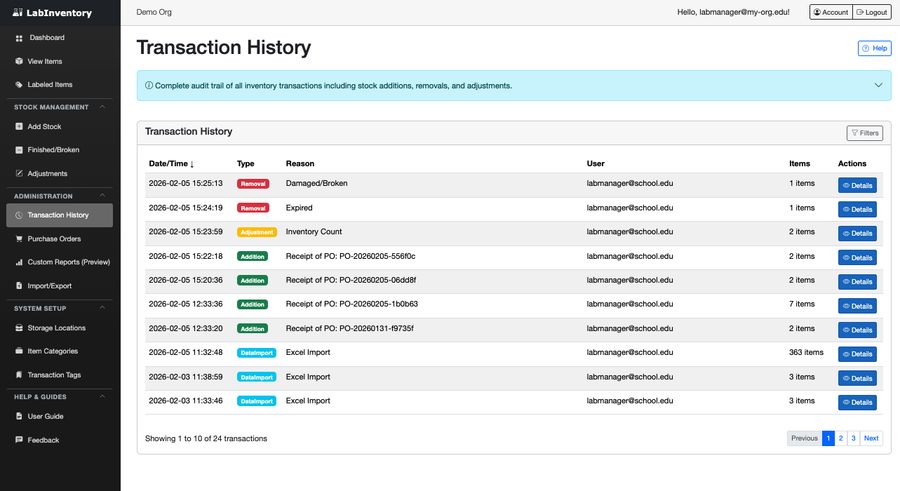Click the Custom Reports chart icon

pyautogui.click(x=19, y=262)
